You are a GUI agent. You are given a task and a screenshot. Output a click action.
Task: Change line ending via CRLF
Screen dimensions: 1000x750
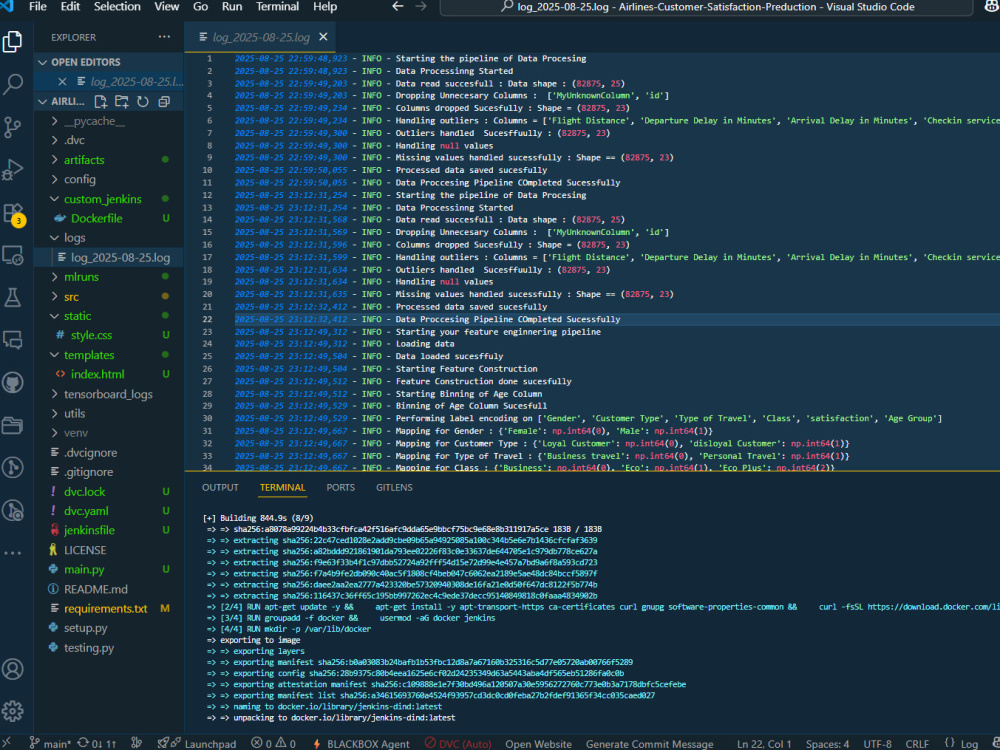tap(917, 744)
